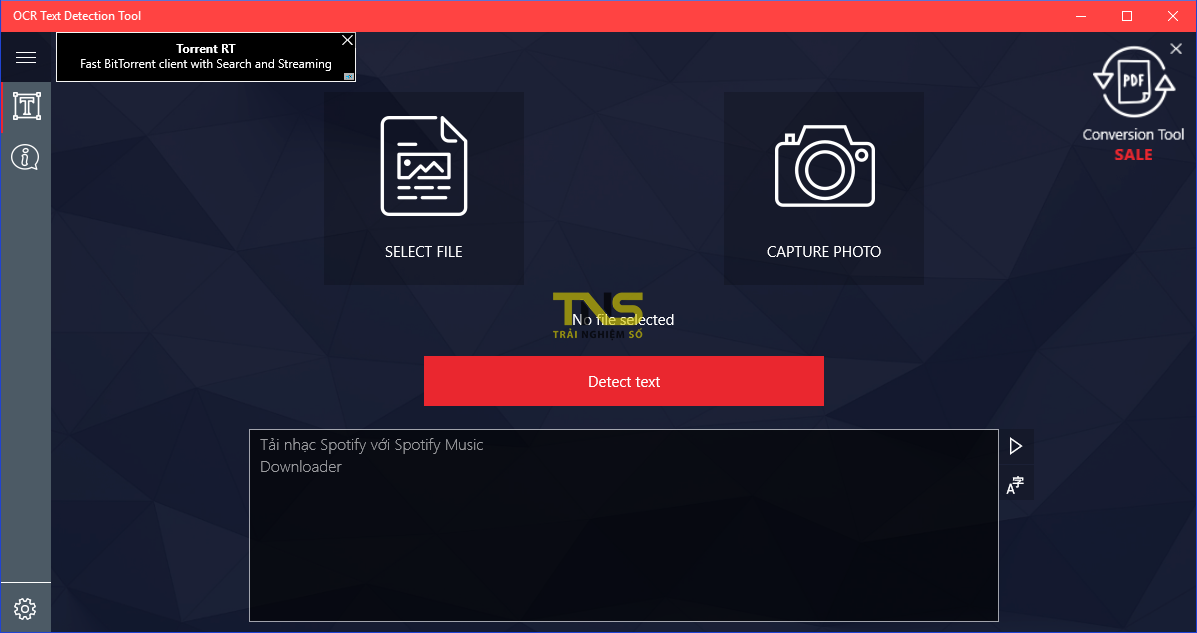Screen dimensions: 1197x633
Task: Click the document image icon to select file
Action: [423, 166]
